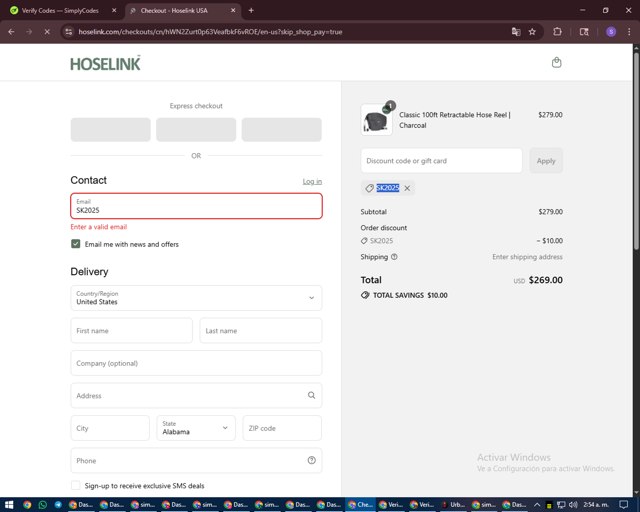
Task: Click the third Express checkout button
Action: pyautogui.click(x=282, y=129)
